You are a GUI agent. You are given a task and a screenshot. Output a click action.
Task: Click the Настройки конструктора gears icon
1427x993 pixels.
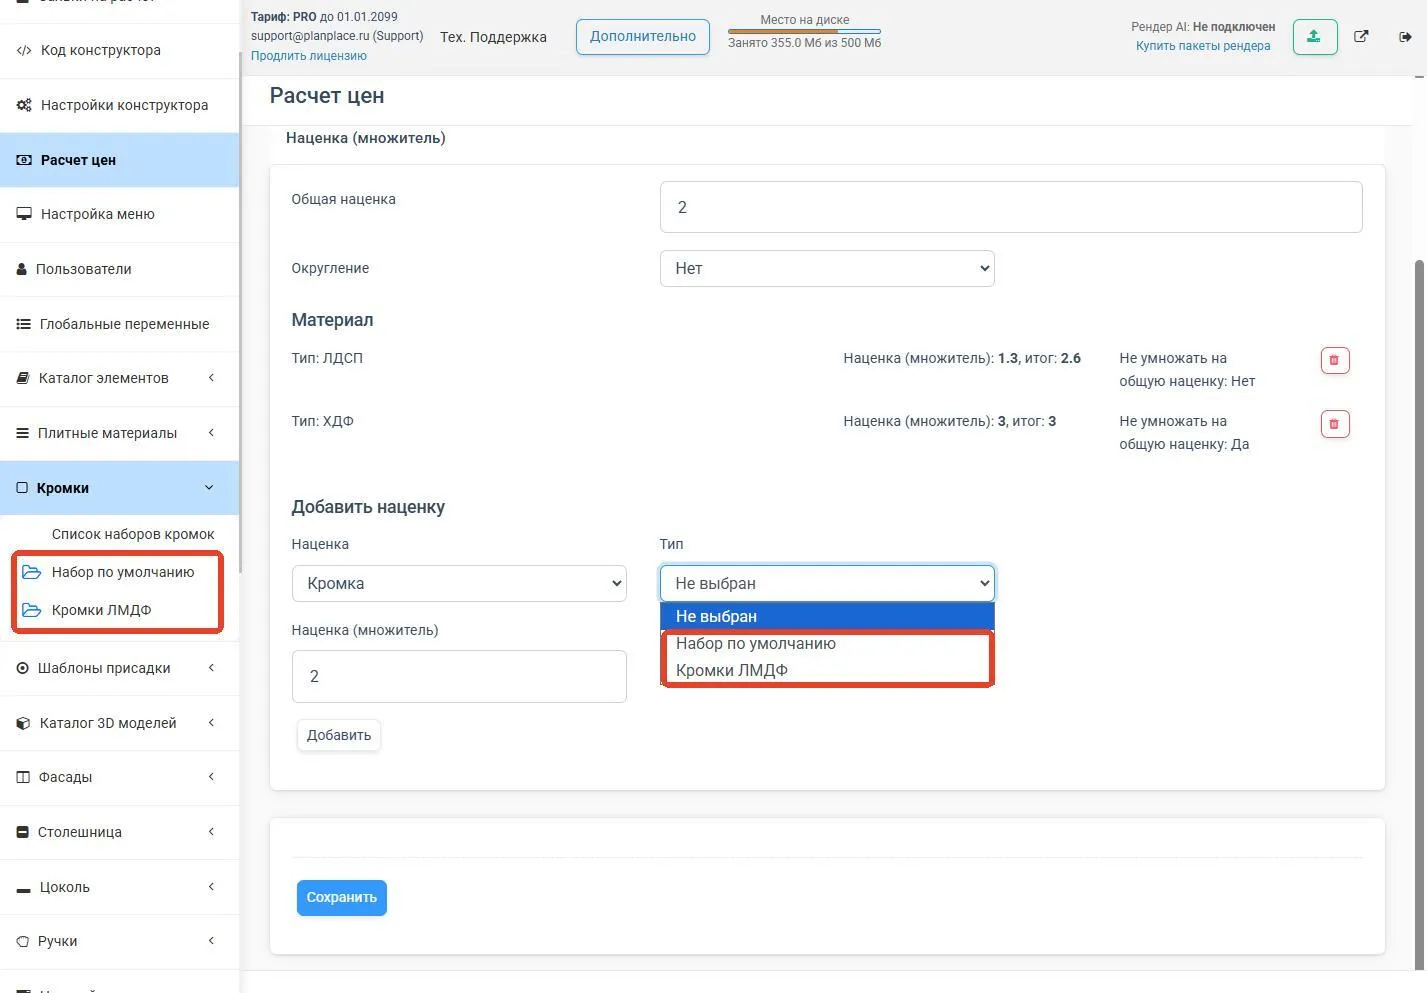tap(24, 105)
